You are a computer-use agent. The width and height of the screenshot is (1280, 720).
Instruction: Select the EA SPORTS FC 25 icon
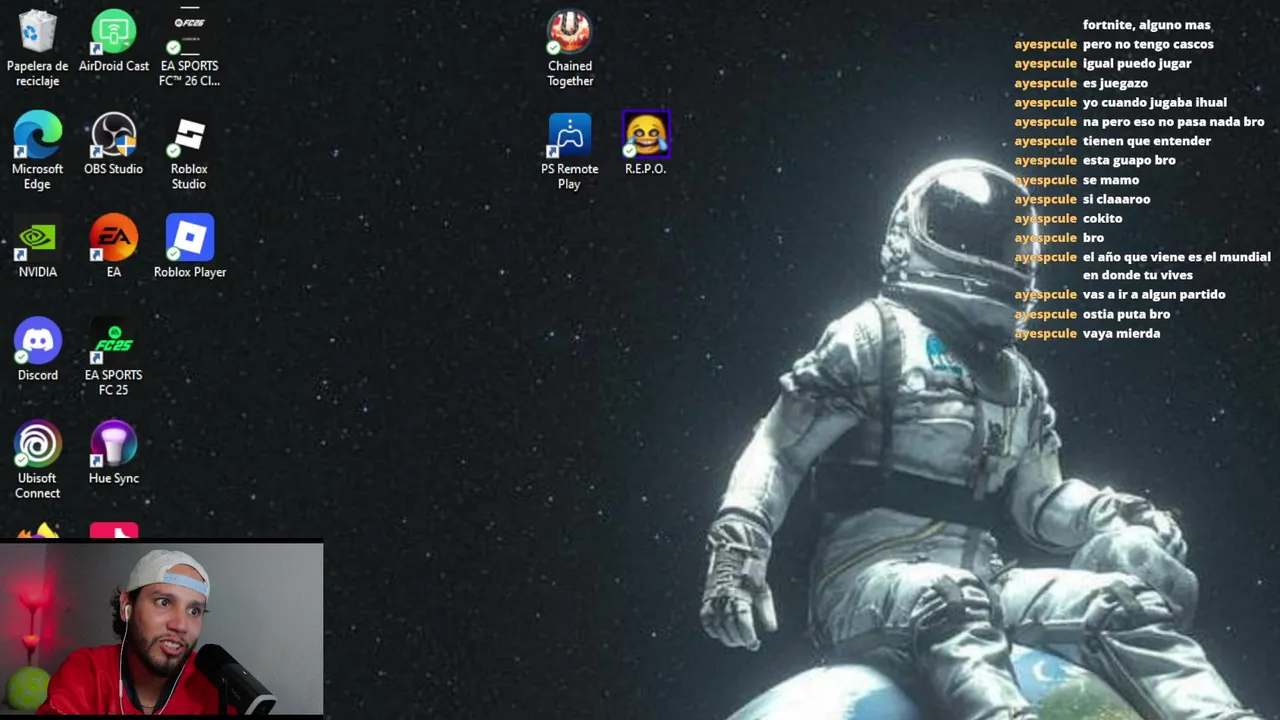pos(114,357)
